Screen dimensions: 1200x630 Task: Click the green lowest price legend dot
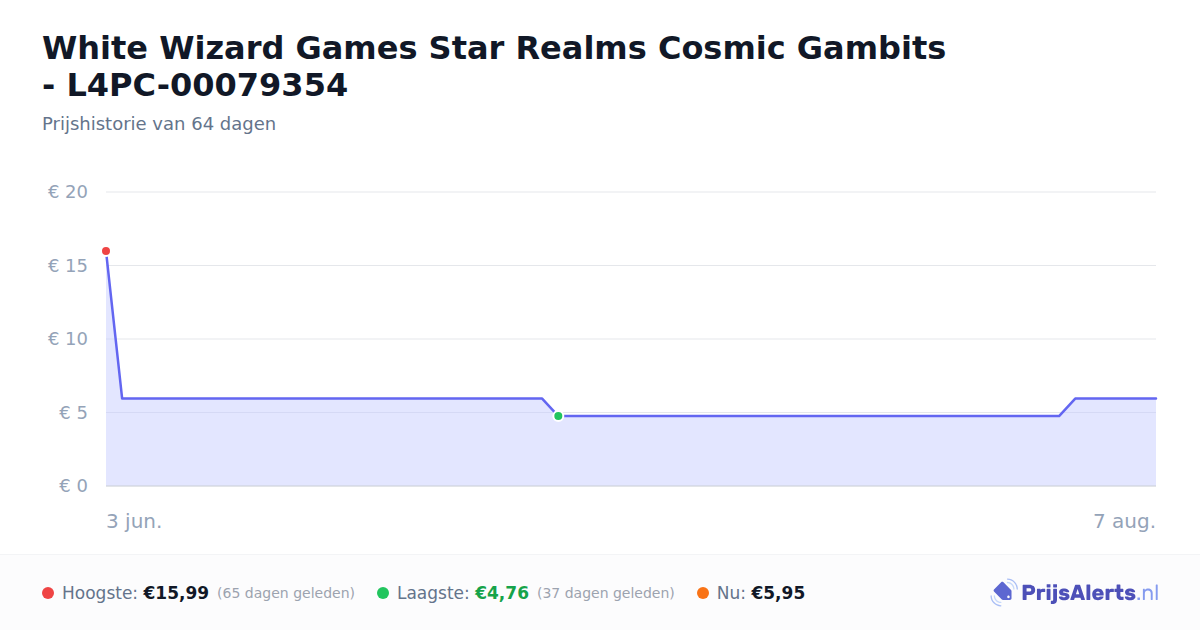pyautogui.click(x=383, y=593)
